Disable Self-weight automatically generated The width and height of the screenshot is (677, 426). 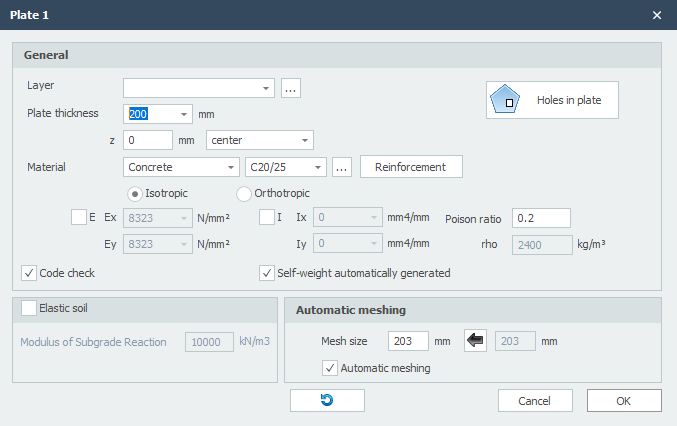267,272
